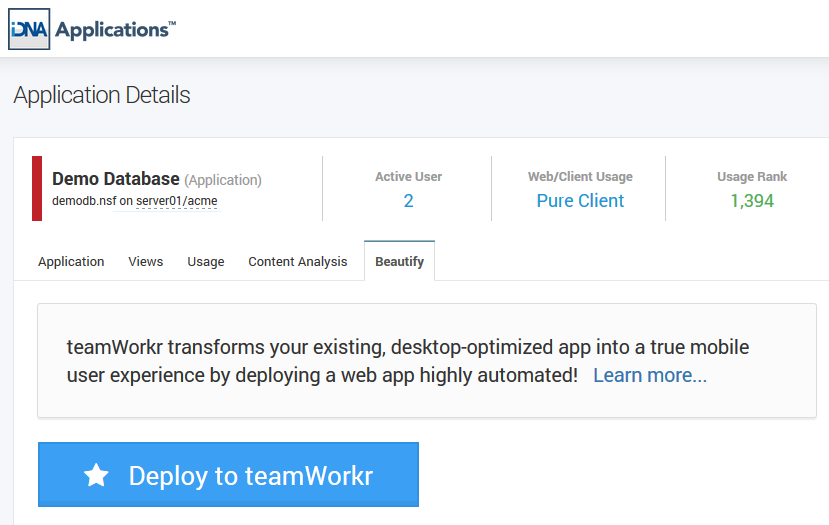Click the Active User label

[408, 177]
